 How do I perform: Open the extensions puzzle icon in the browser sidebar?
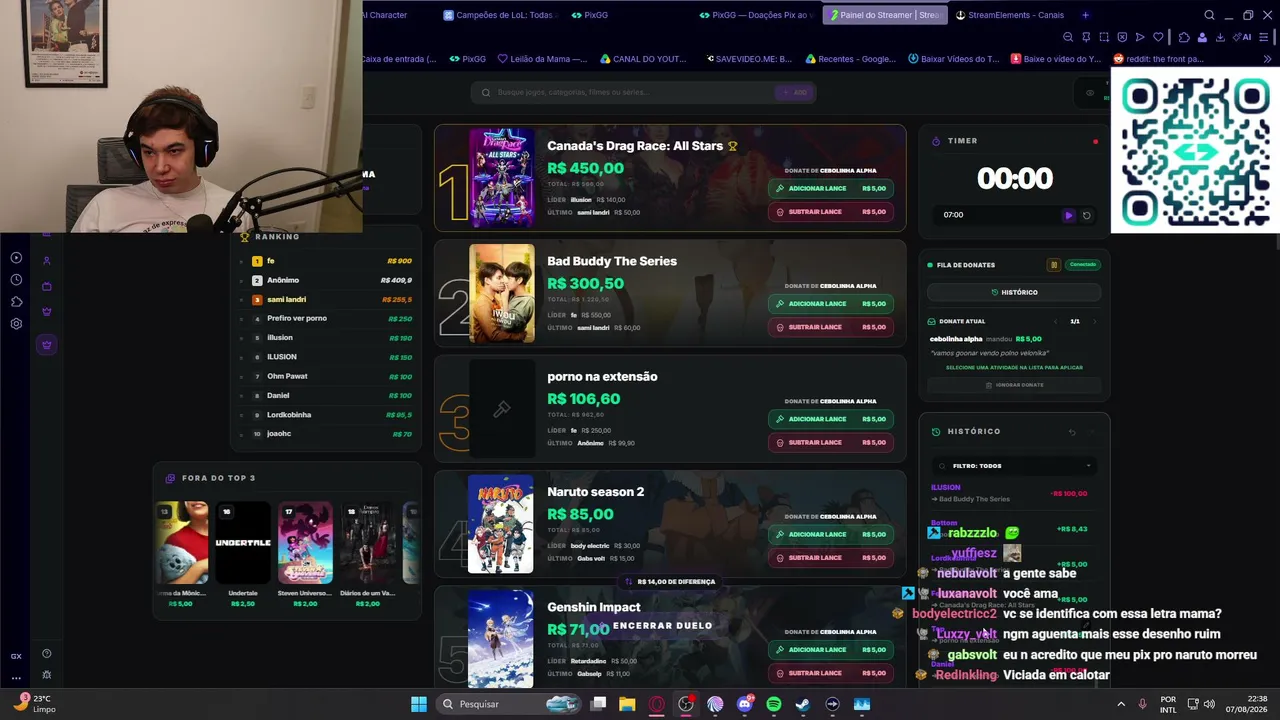pos(16,302)
